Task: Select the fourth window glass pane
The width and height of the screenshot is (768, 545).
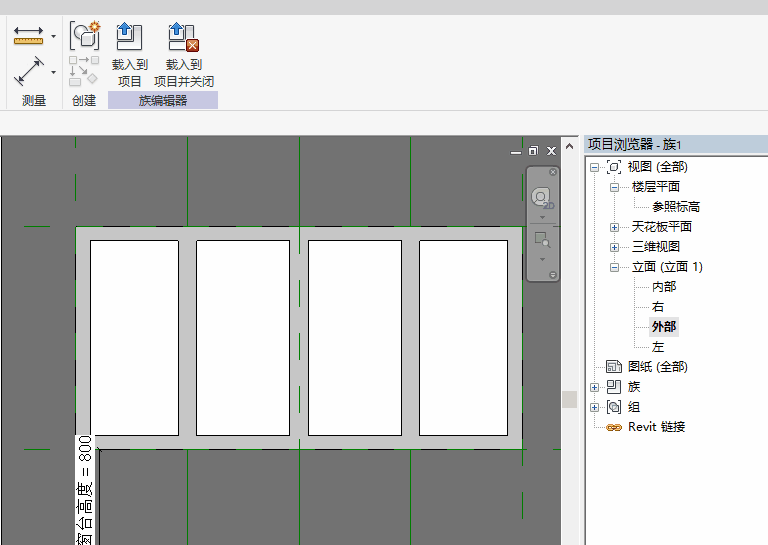Action: (463, 338)
